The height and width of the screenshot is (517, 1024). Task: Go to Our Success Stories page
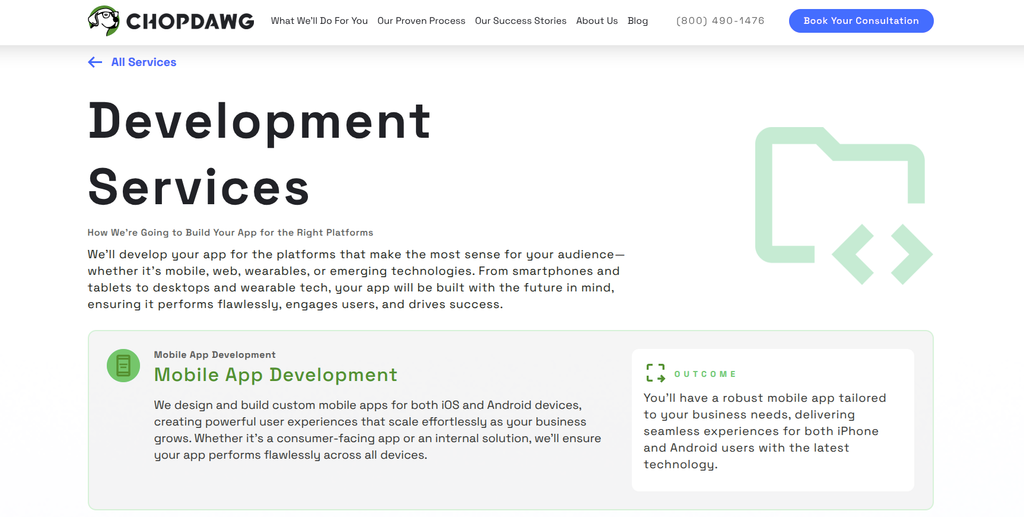pyautogui.click(x=520, y=21)
